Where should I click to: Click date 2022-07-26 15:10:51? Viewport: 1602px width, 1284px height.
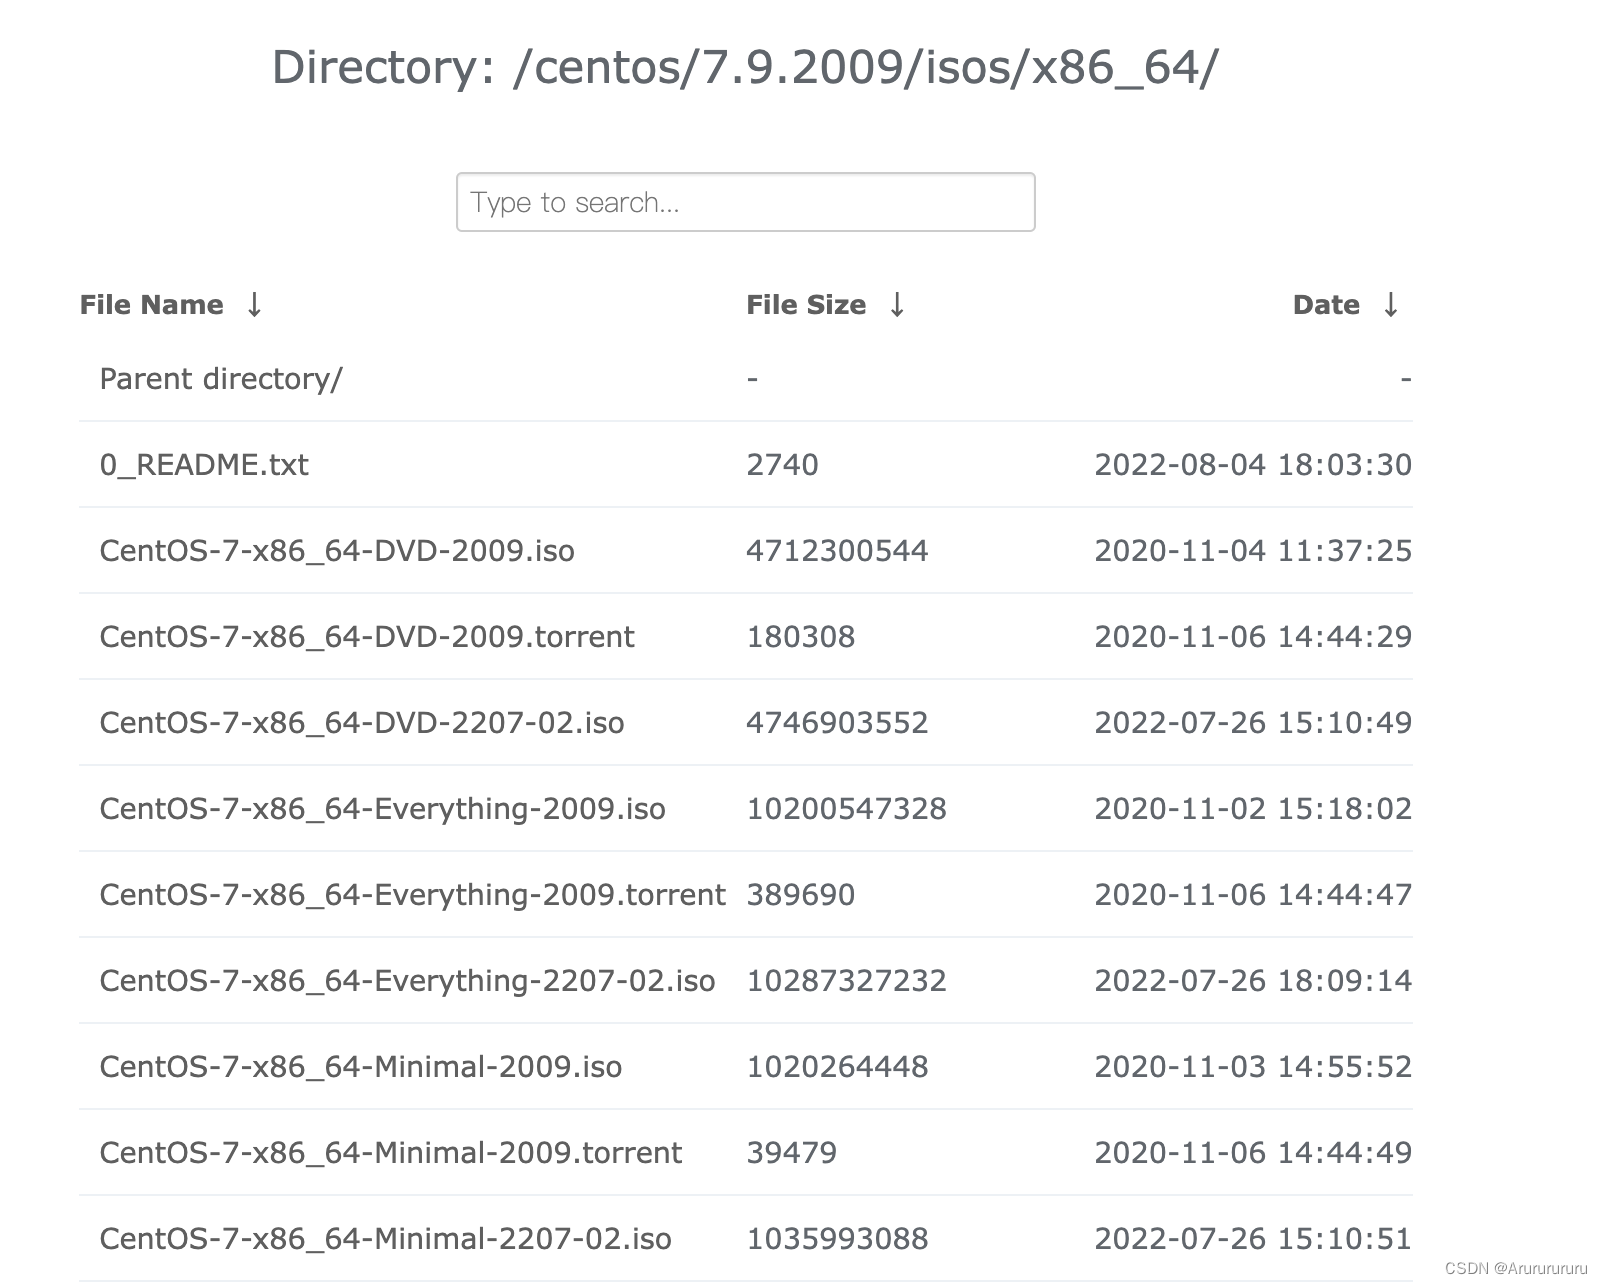[1253, 1239]
